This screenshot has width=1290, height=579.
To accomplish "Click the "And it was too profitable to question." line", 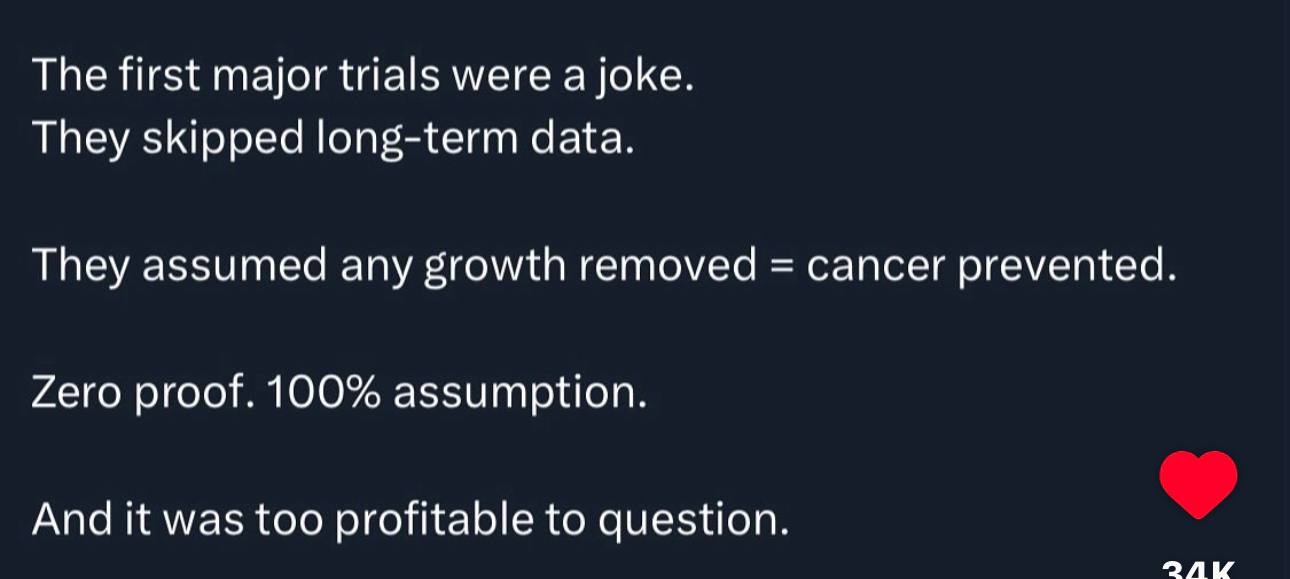I will (410, 519).
